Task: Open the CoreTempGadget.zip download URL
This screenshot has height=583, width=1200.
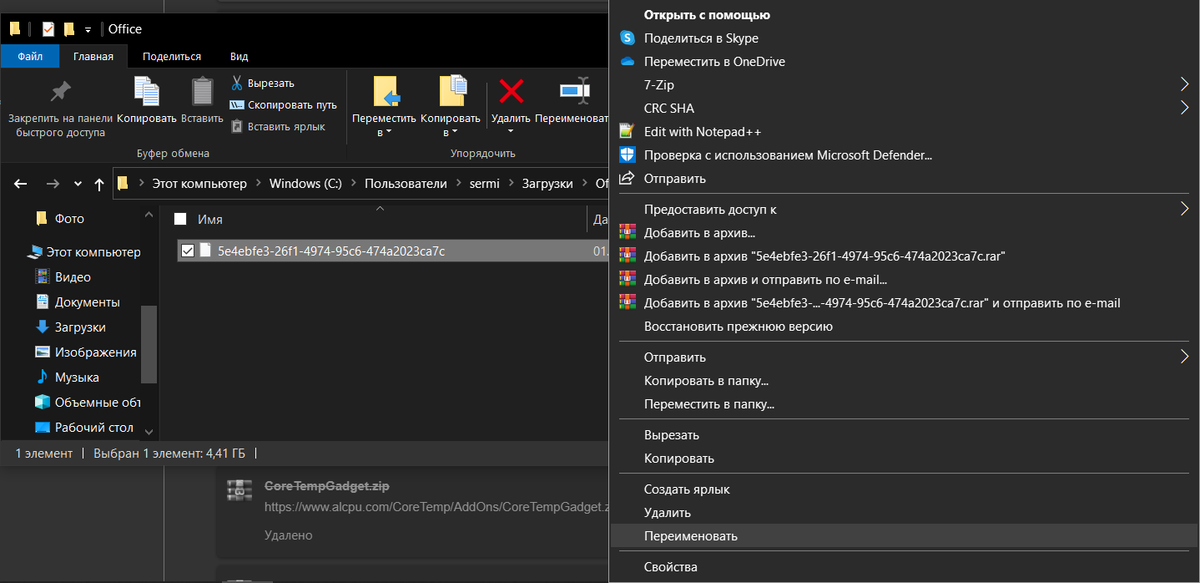Action: [437, 508]
